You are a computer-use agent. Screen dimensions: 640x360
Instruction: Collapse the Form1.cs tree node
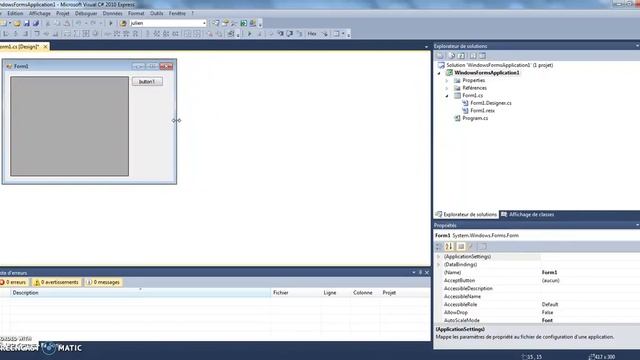tap(447, 96)
